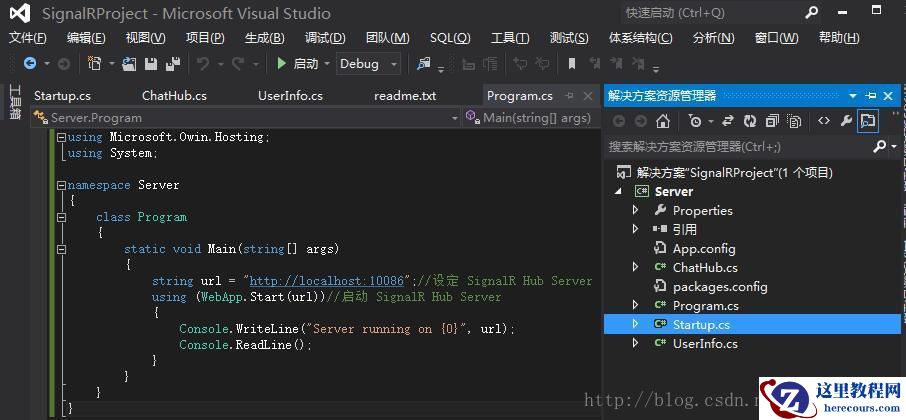Open the 文件(F) menu
The height and width of the screenshot is (420, 906).
(x=28, y=38)
